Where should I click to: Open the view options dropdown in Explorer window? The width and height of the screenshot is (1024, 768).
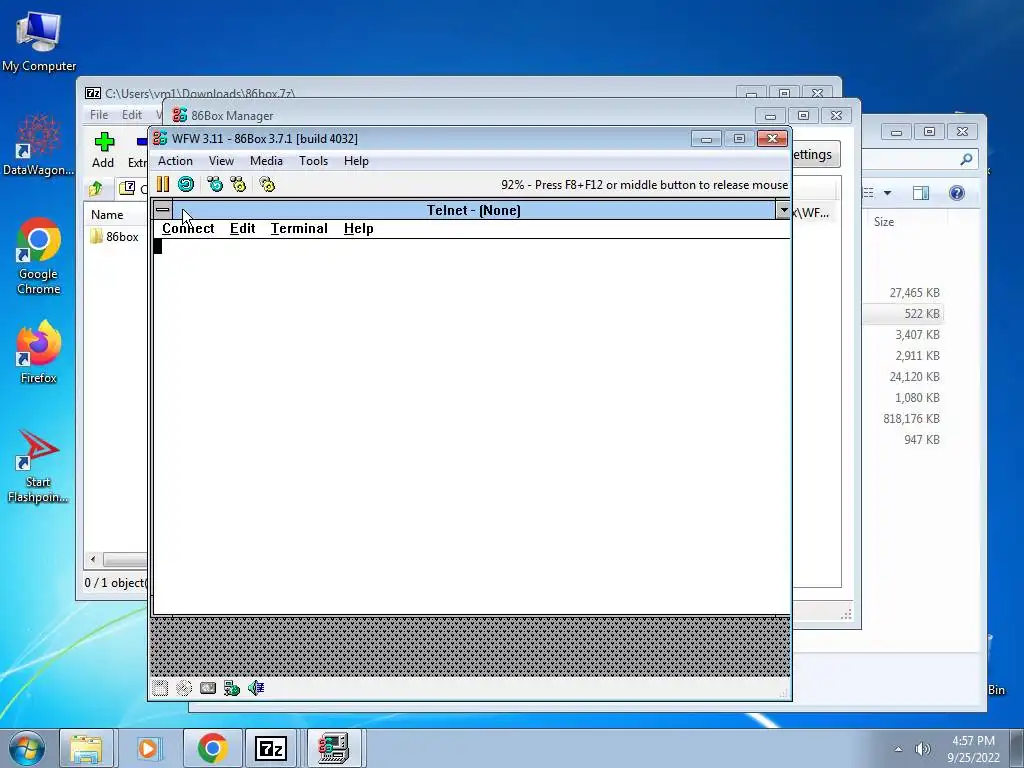point(887,193)
